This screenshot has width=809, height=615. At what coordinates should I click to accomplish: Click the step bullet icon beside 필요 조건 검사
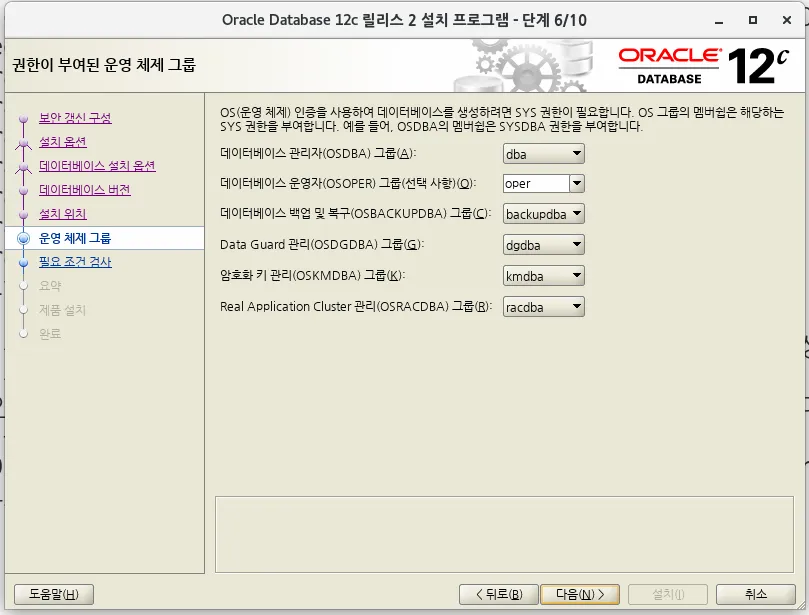(23, 262)
